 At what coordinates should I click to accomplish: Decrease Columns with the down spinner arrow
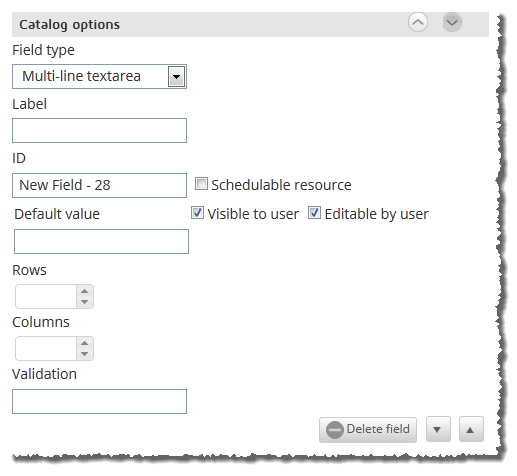pos(85,354)
